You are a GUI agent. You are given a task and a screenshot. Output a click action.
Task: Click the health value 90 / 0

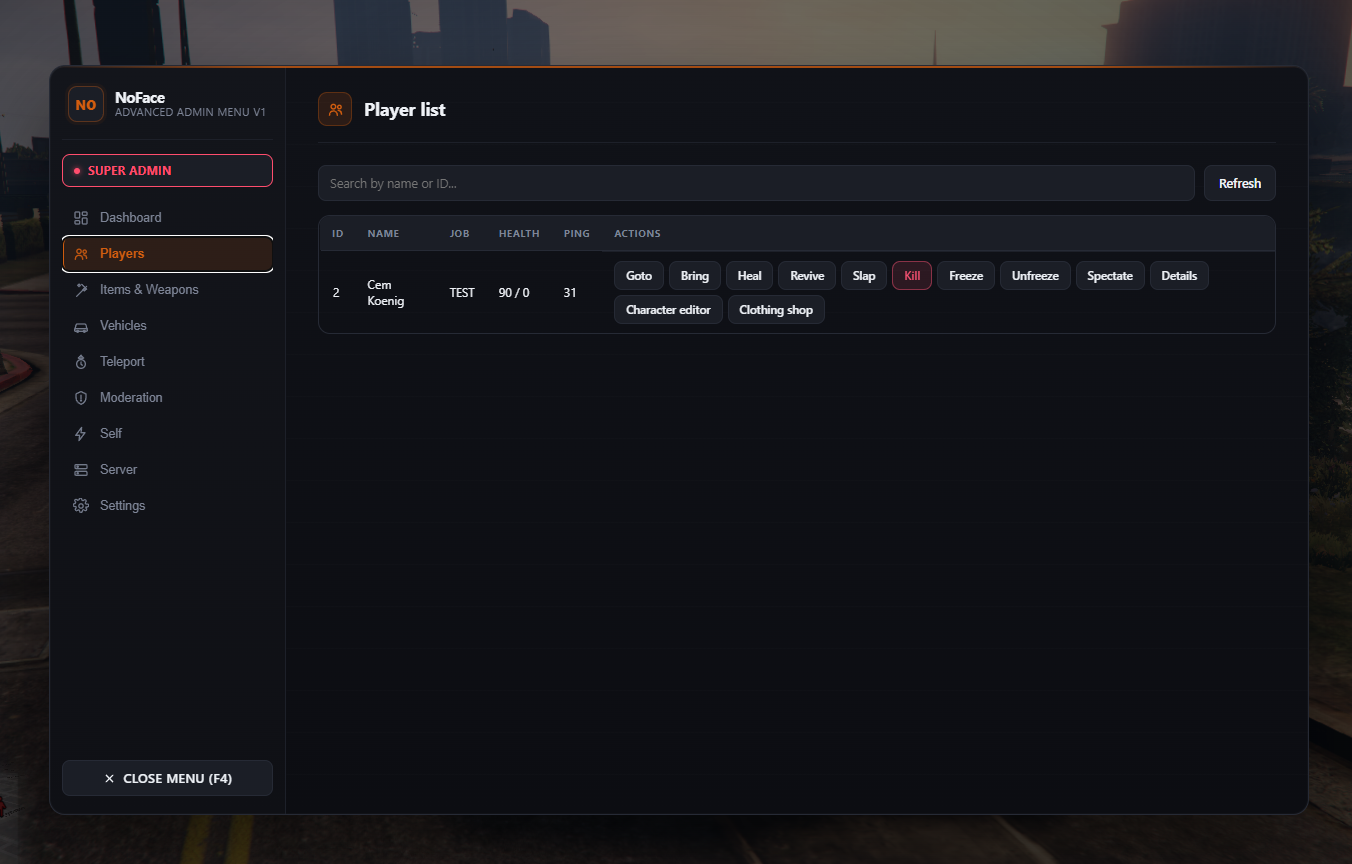(x=514, y=293)
